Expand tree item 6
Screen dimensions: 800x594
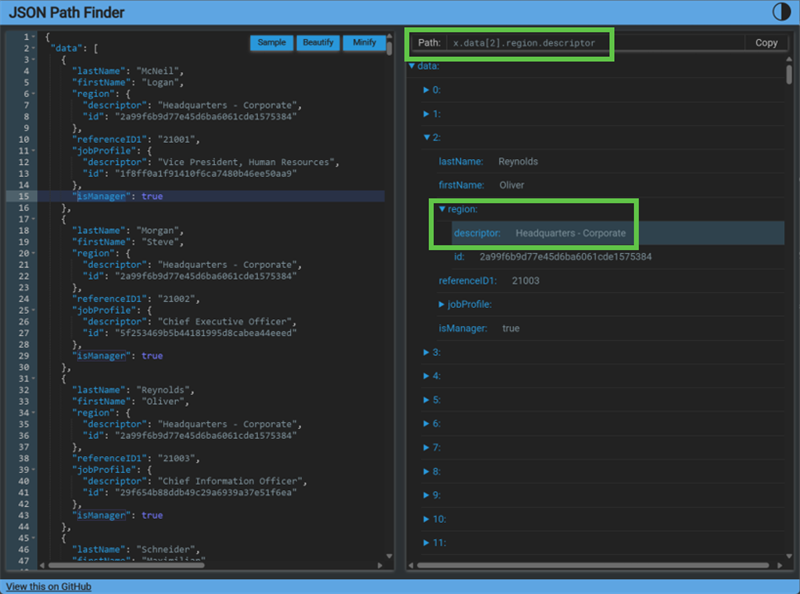coord(426,424)
